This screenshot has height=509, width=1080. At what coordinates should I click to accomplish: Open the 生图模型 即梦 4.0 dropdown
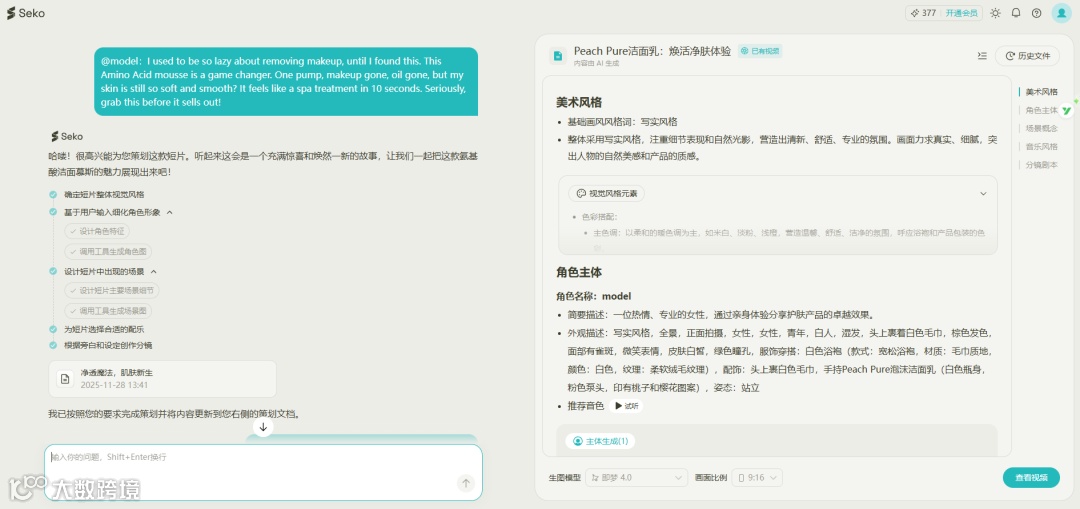click(x=636, y=477)
